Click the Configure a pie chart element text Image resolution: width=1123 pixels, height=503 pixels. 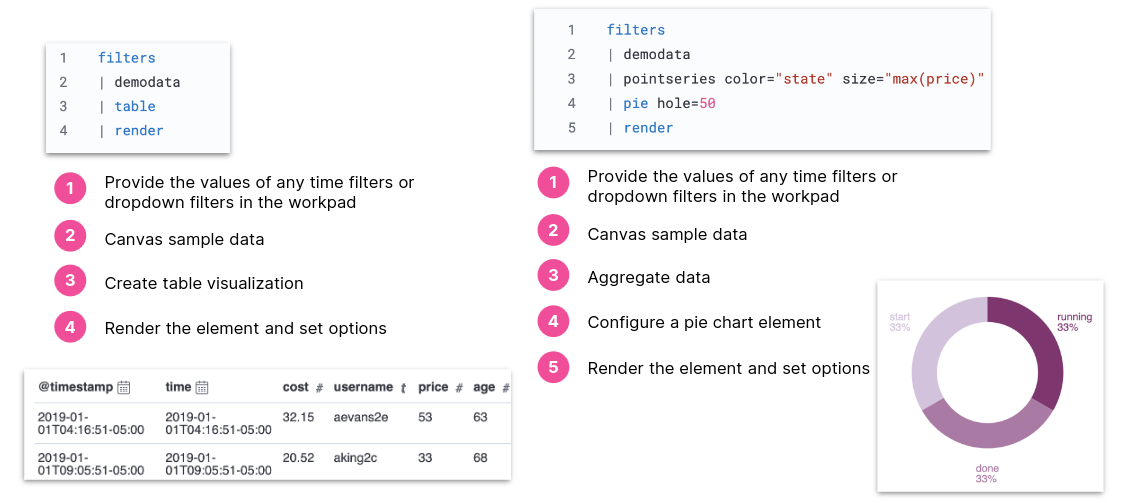pyautogui.click(x=704, y=323)
